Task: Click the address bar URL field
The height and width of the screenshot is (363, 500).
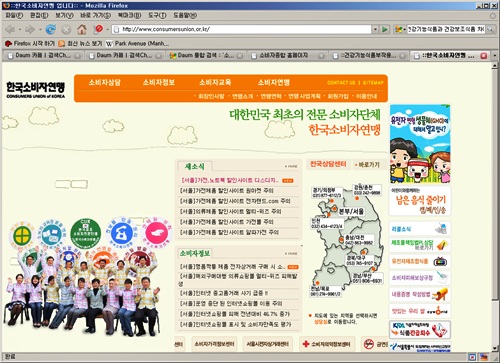Action: click(x=242, y=29)
